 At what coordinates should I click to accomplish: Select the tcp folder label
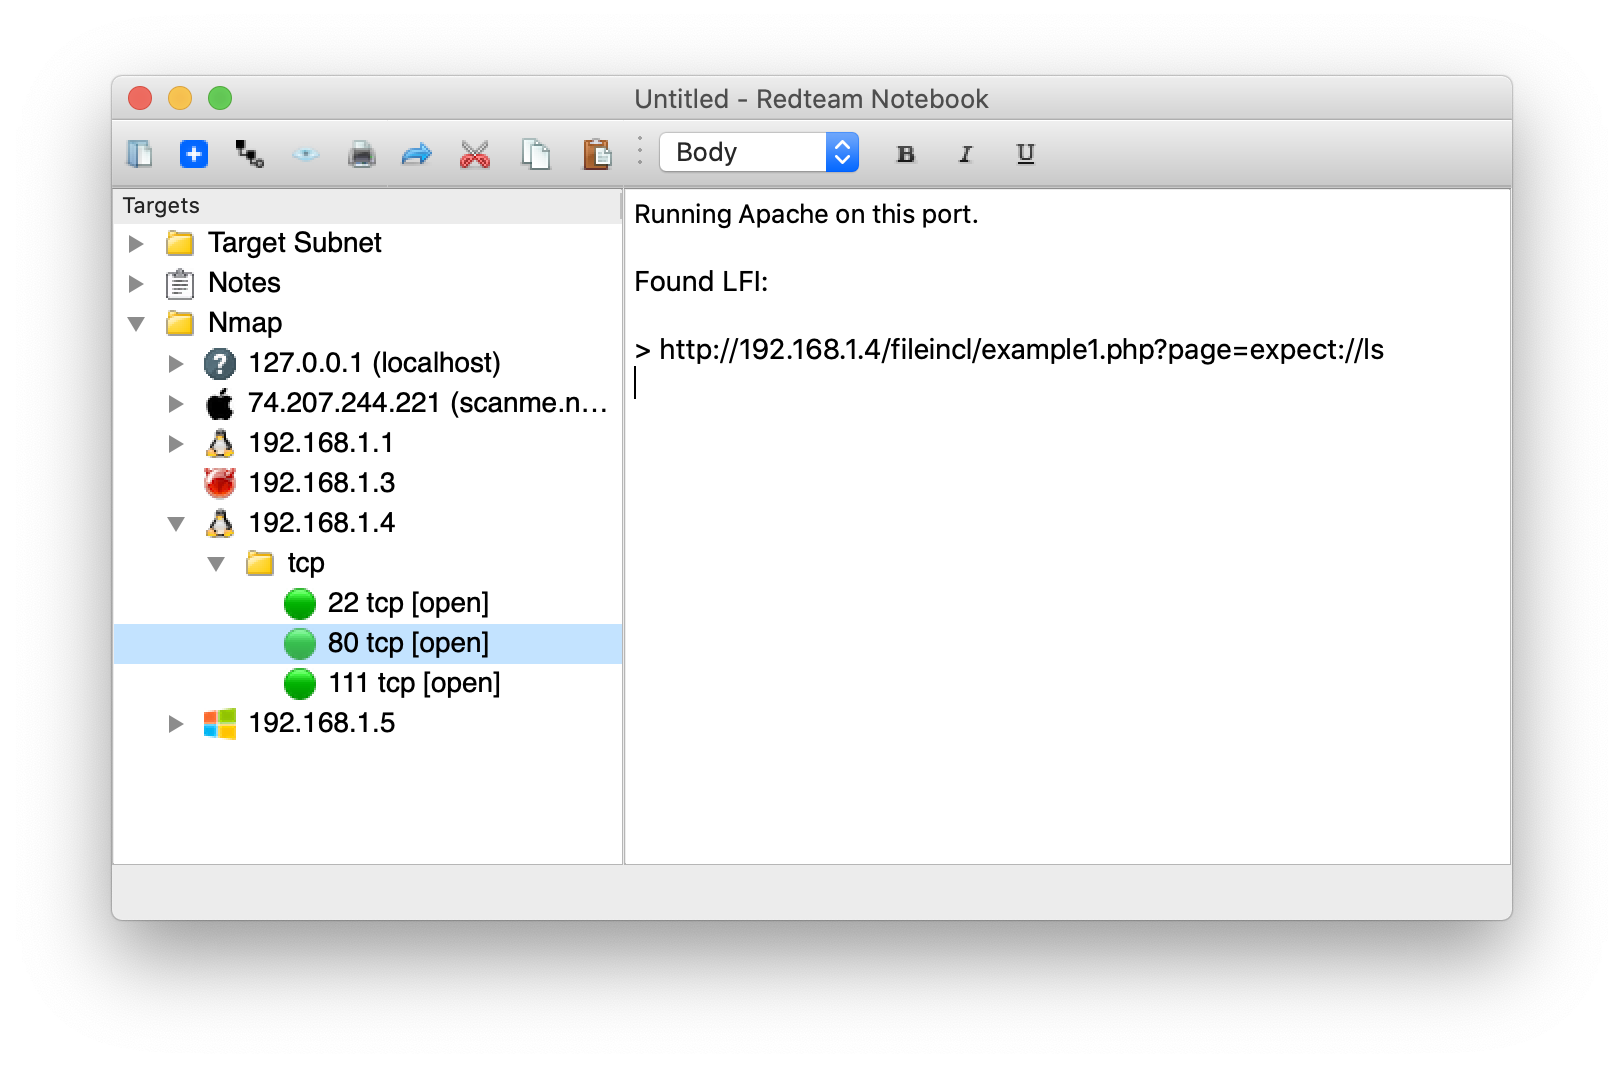(x=306, y=563)
